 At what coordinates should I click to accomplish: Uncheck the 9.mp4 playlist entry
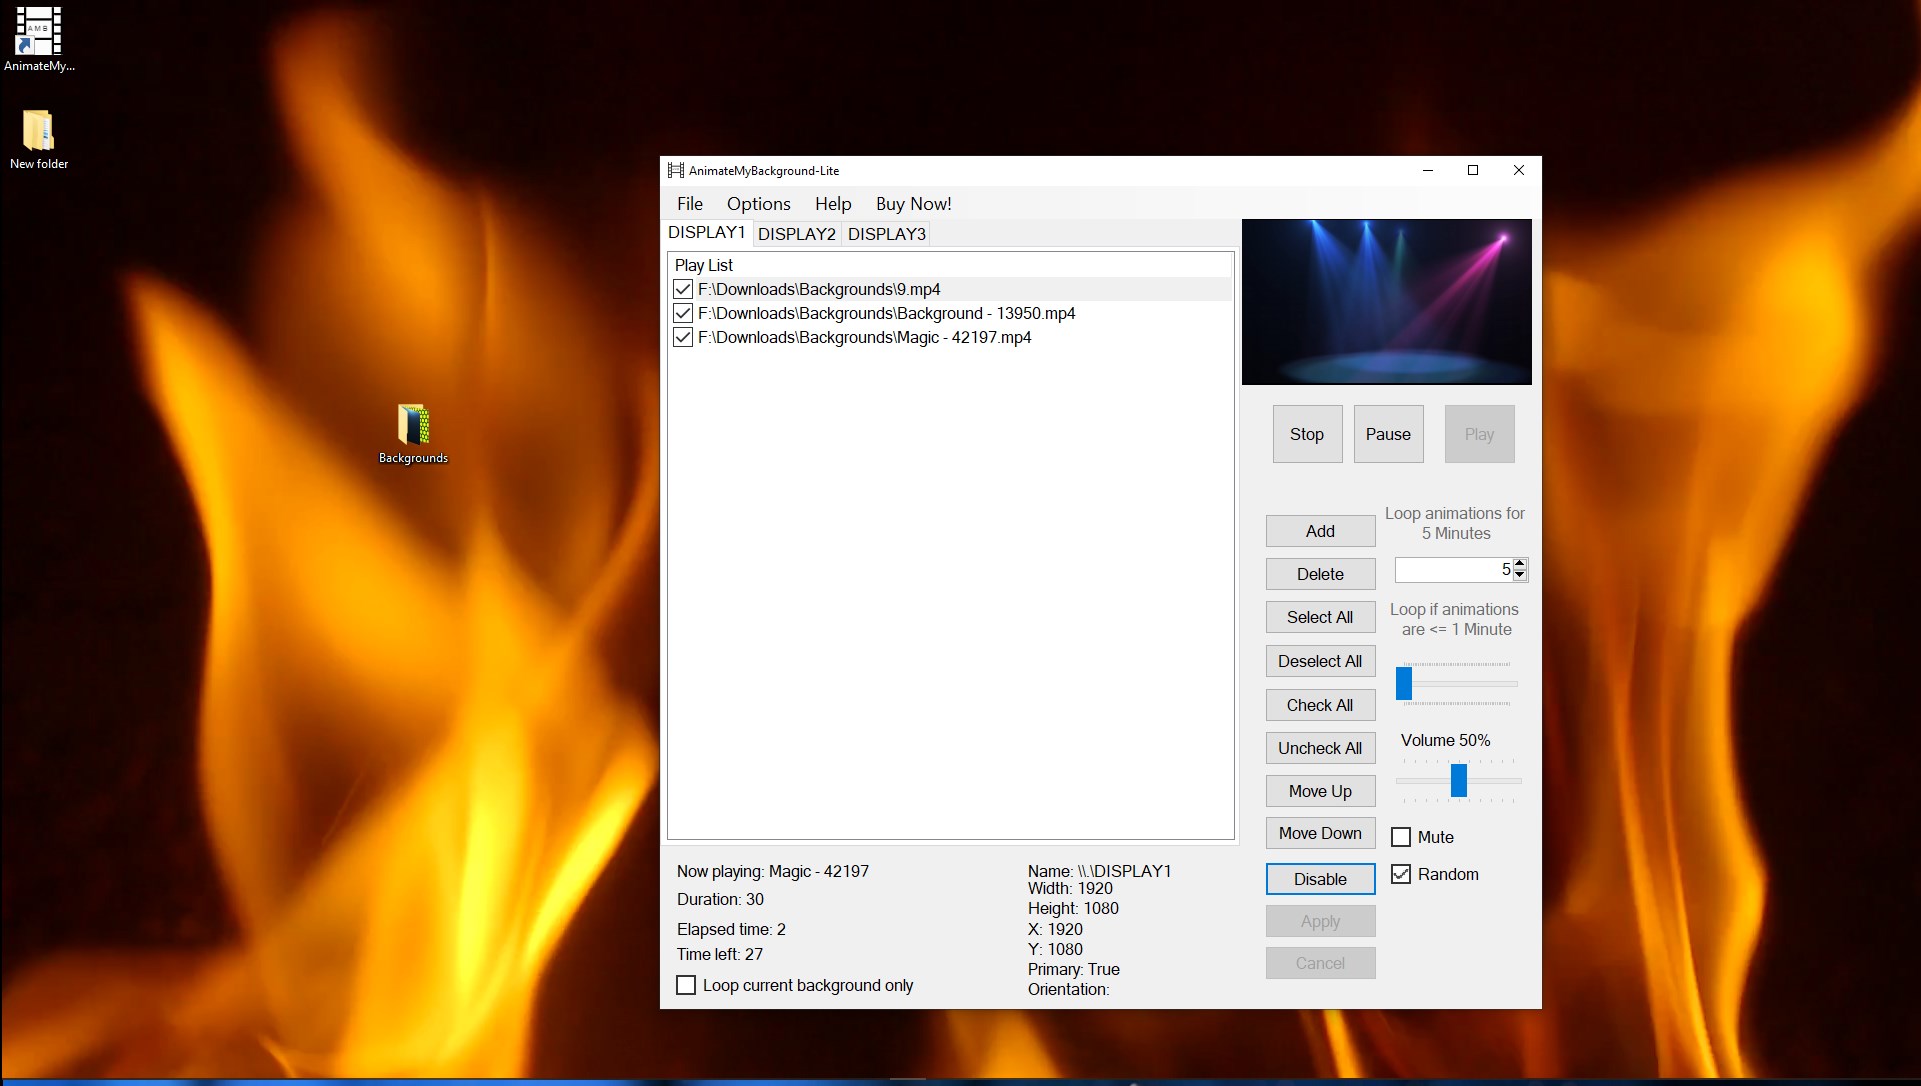[x=683, y=289]
